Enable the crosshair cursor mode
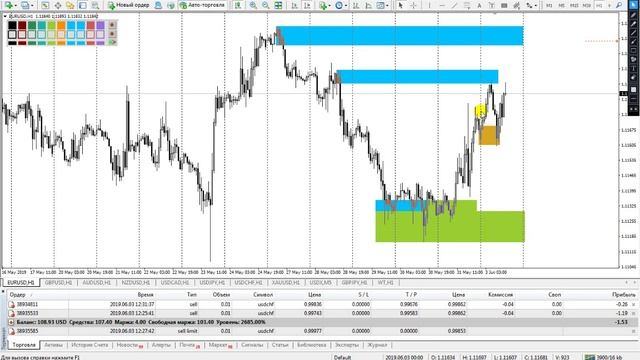This screenshot has height=360, width=640. coord(413,5)
